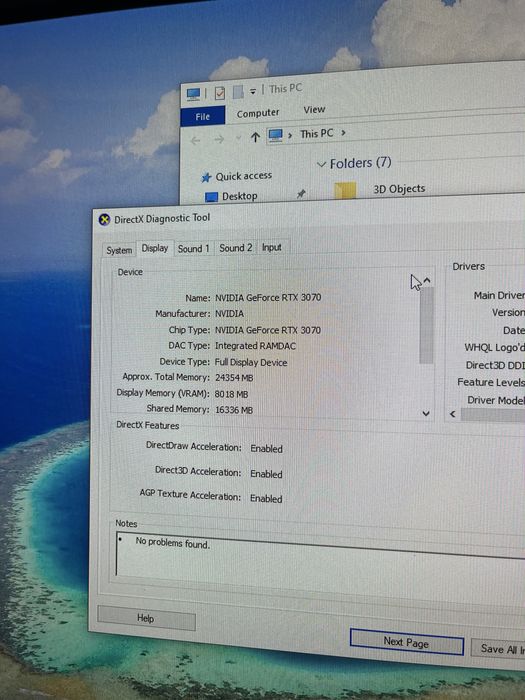Collapse the Folders (7) group
Screen dimensions: 525x700
tap(321, 165)
